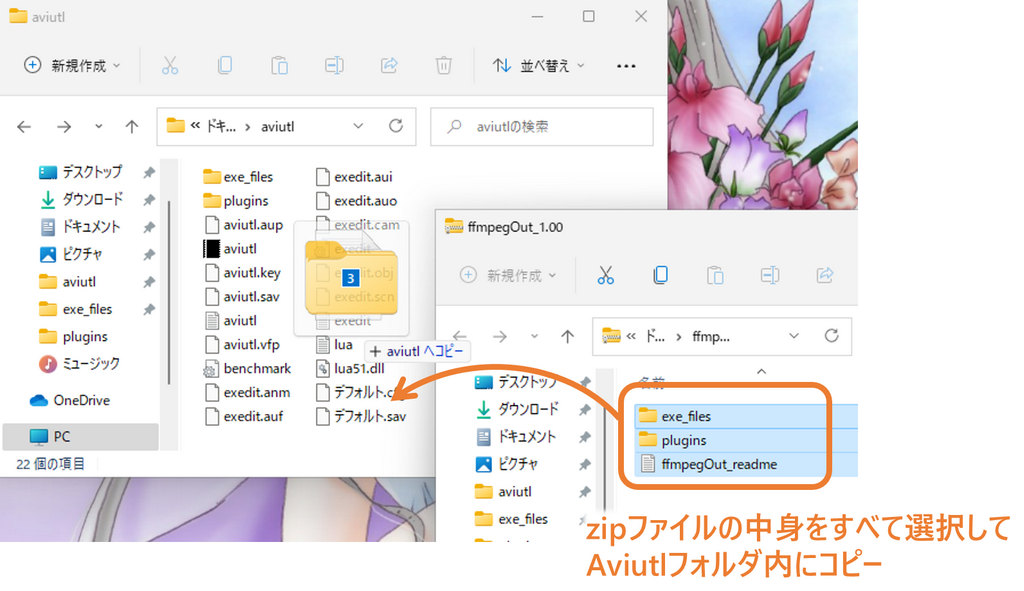
Task: Refresh the aviutl folder view
Action: 396,126
